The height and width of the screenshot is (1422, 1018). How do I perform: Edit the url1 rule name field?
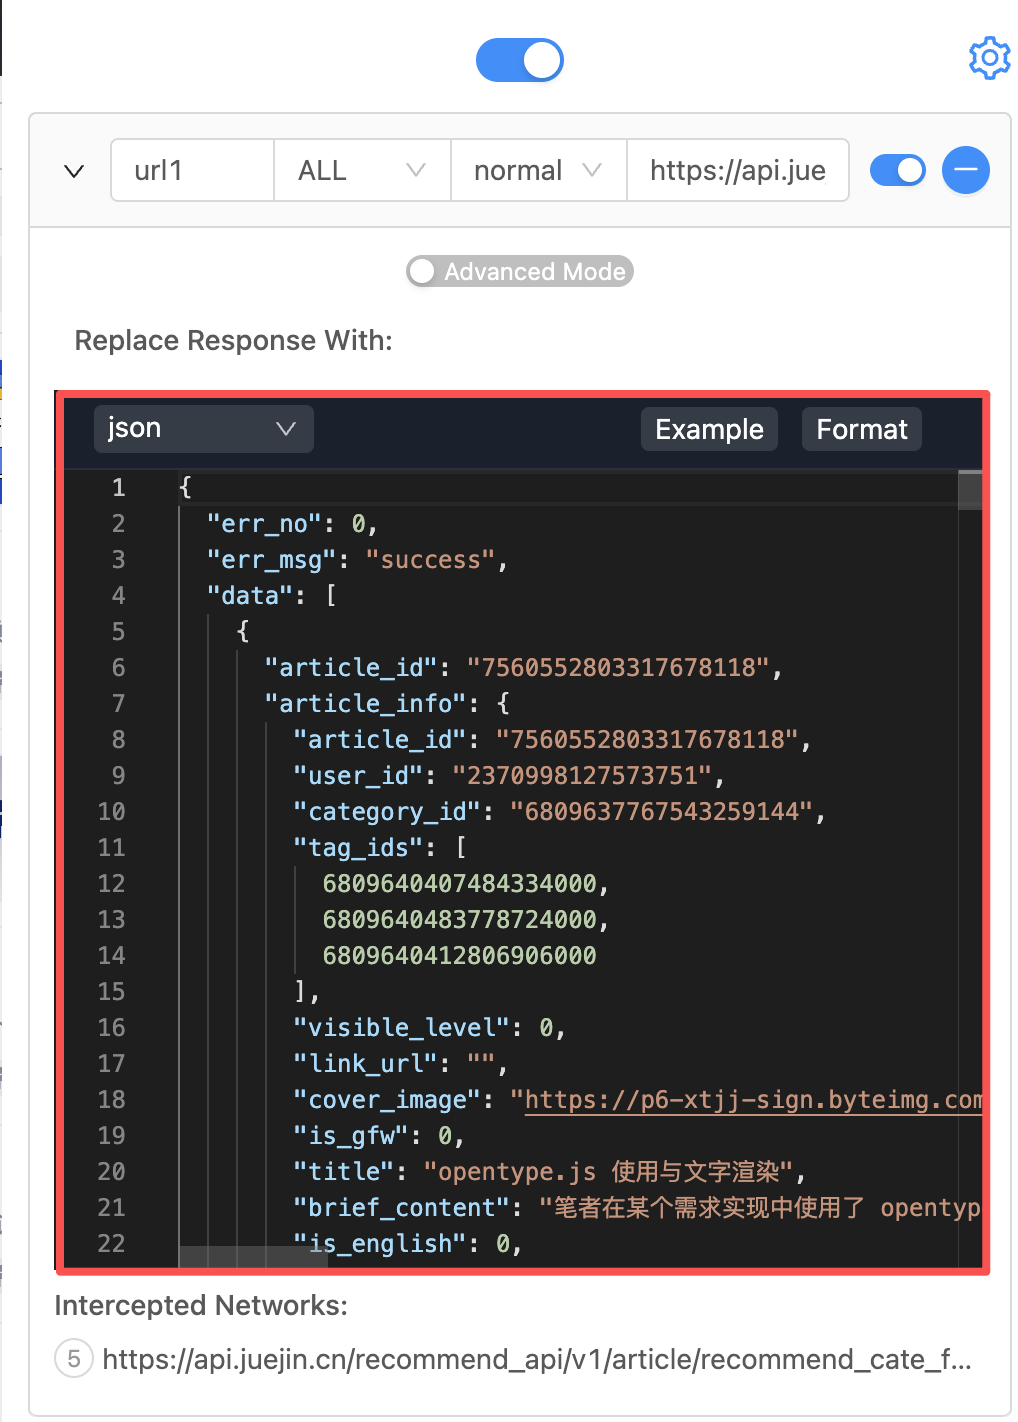point(192,171)
